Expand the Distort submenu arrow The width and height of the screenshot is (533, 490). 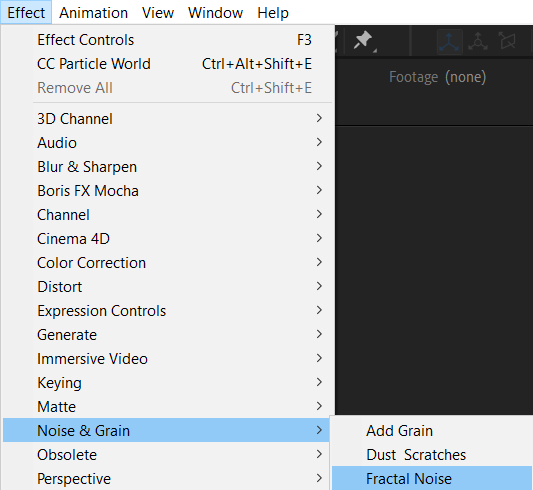point(319,286)
